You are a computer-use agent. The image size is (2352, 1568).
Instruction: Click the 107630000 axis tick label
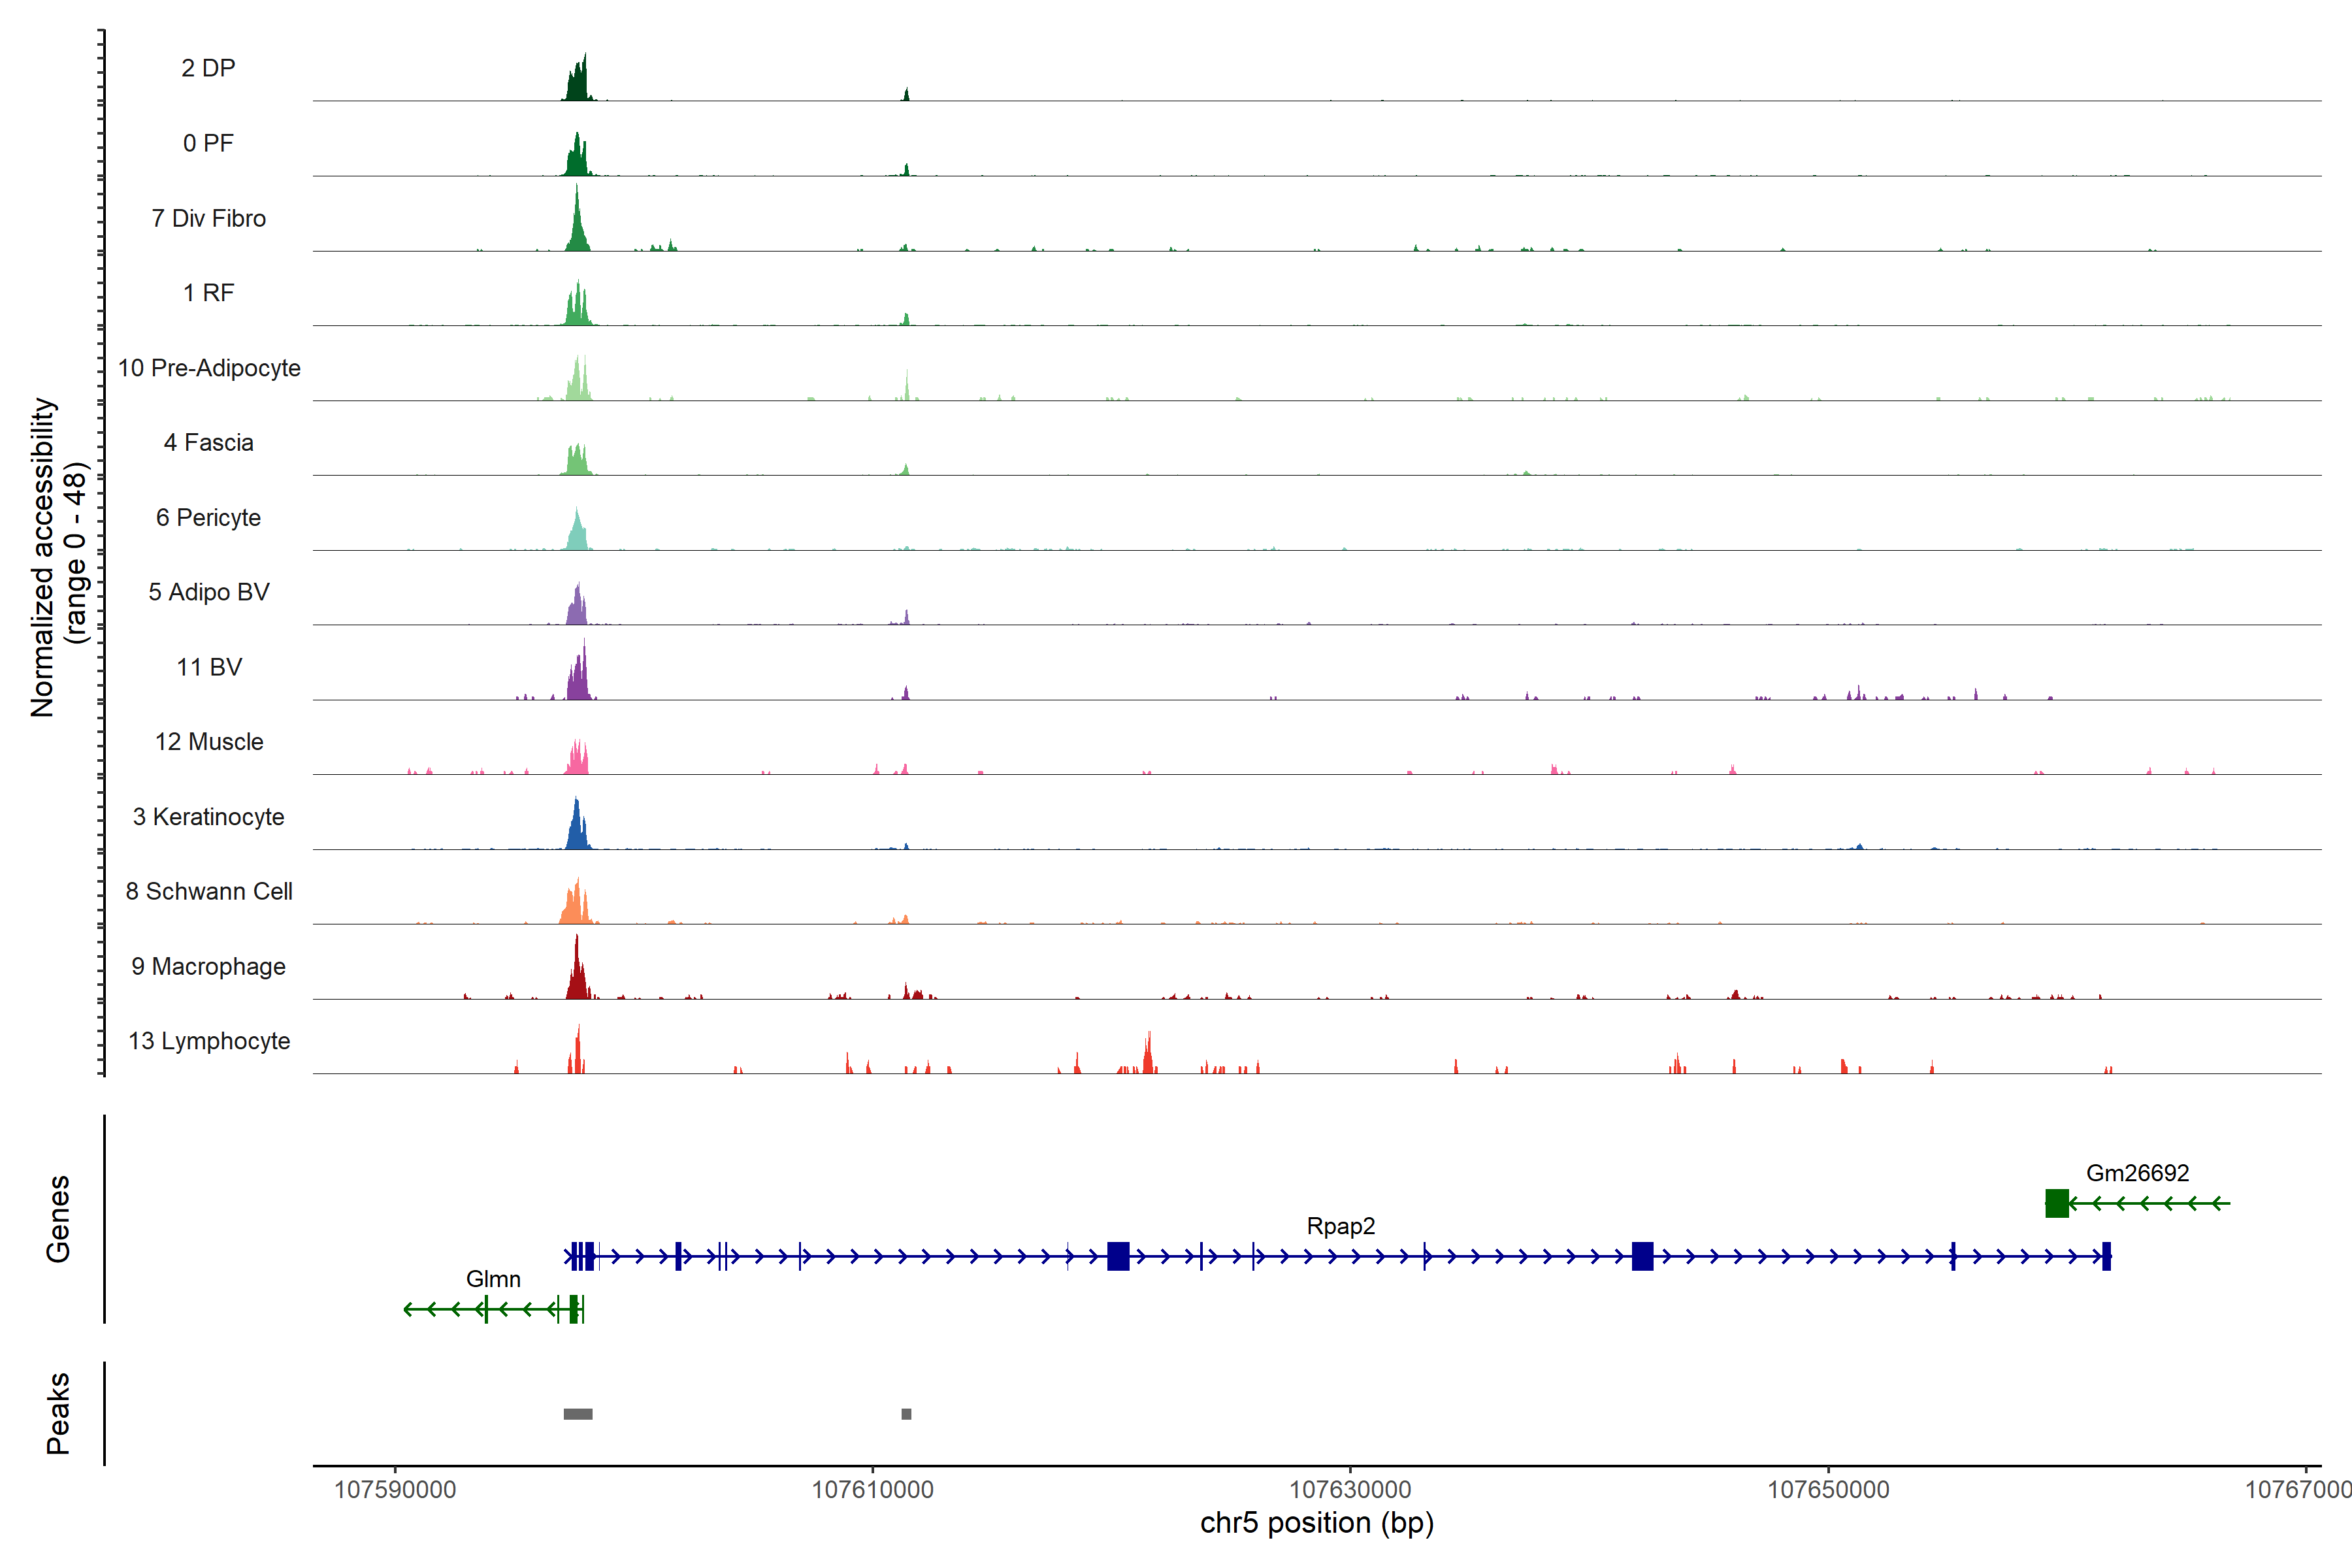1350,1490
